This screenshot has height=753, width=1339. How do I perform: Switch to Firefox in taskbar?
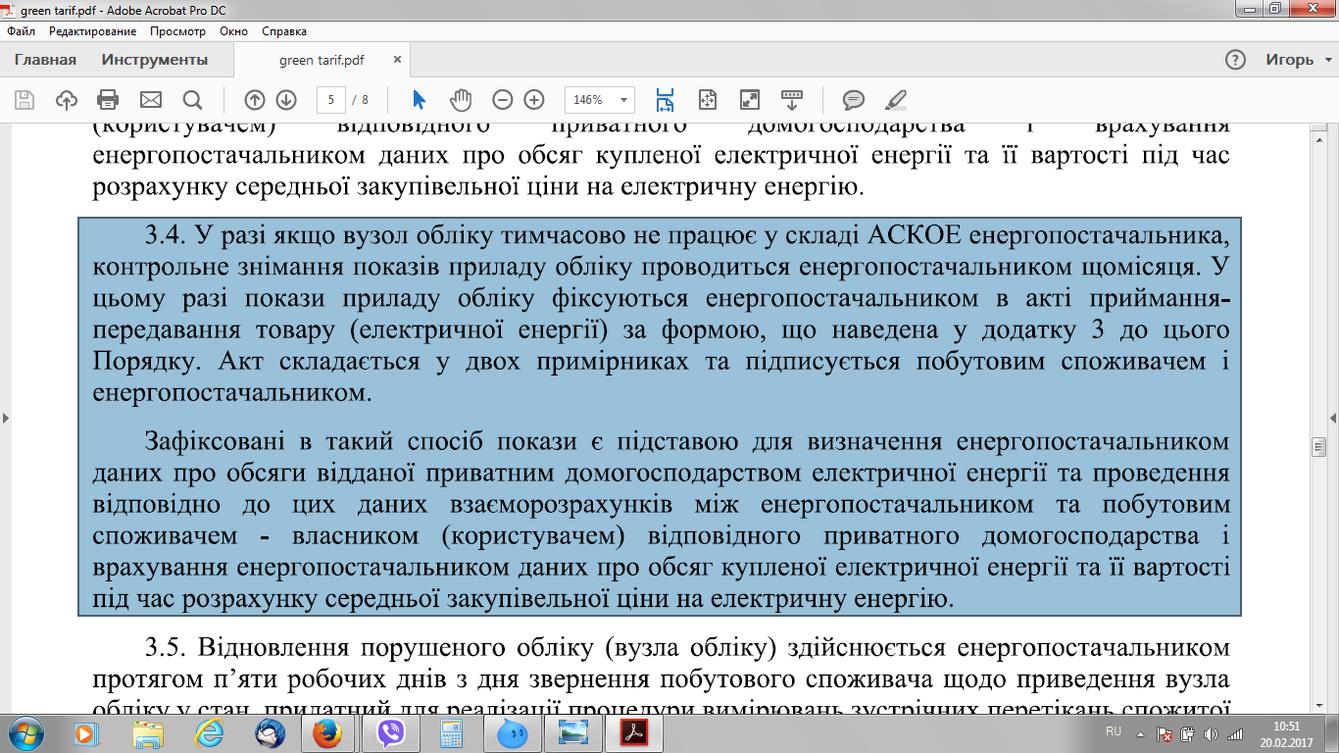point(327,734)
